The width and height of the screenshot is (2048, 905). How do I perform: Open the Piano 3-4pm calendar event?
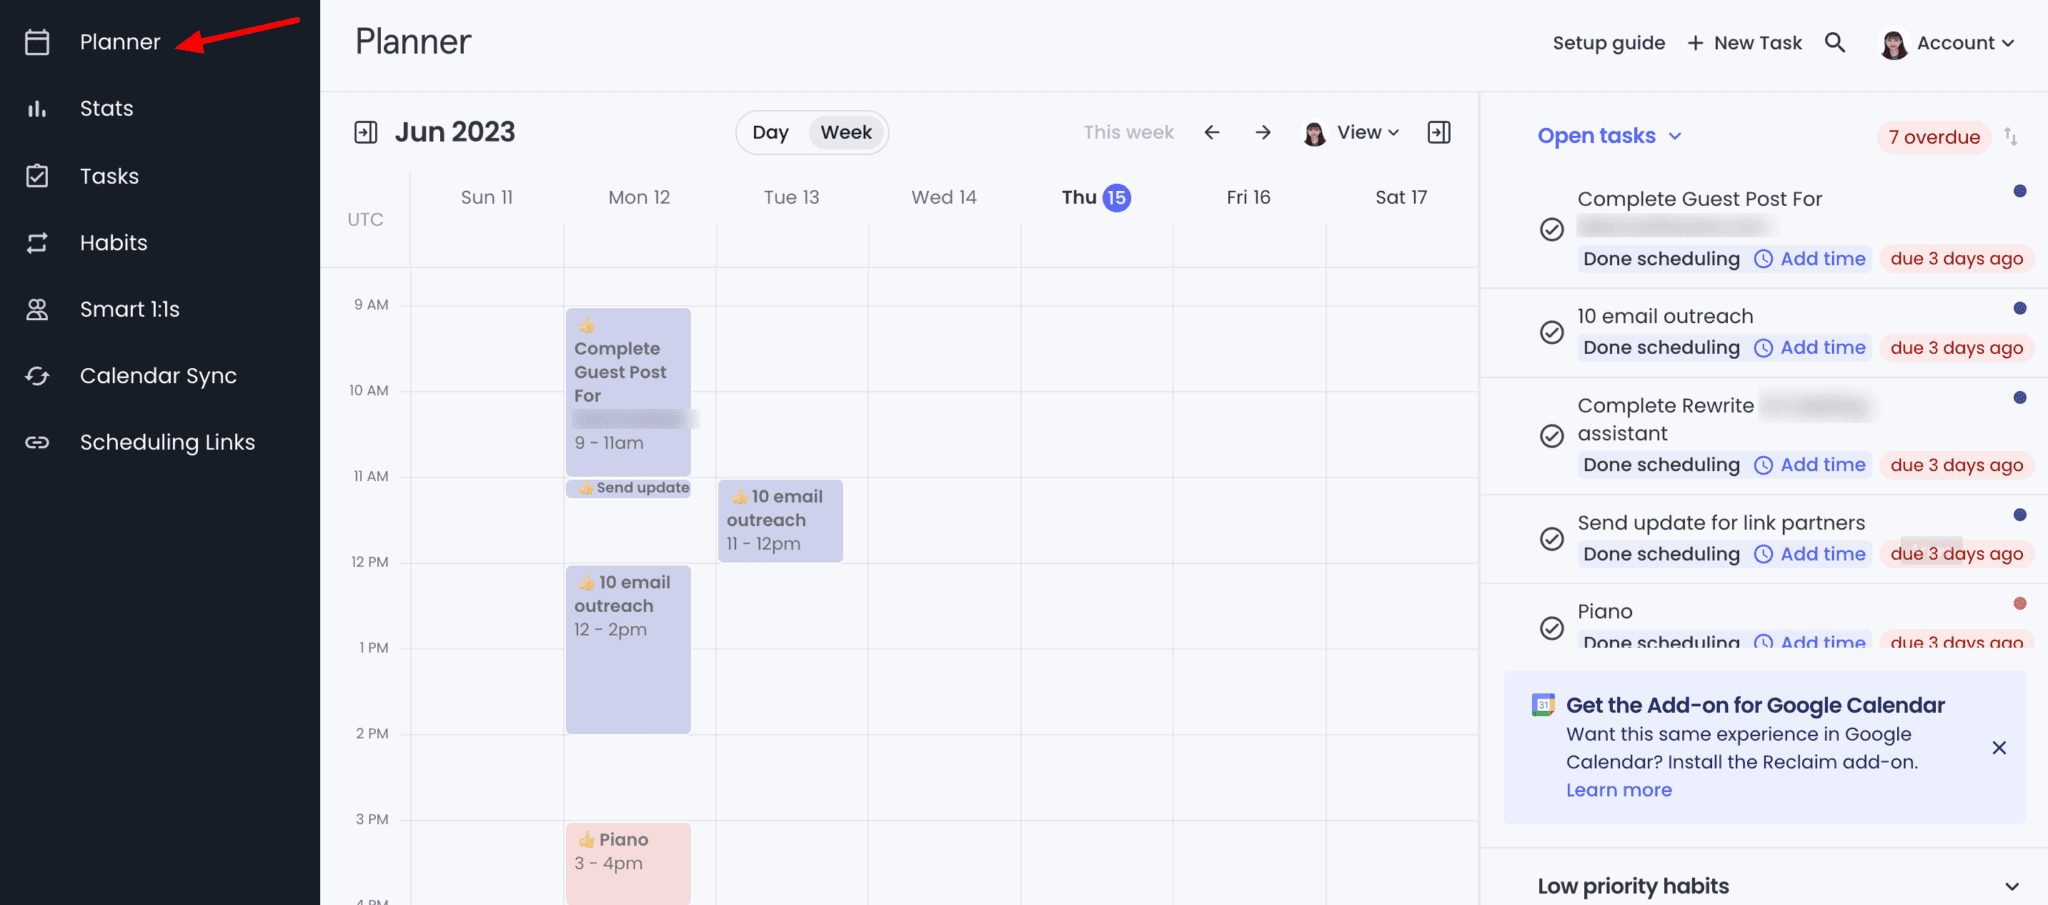pyautogui.click(x=627, y=860)
